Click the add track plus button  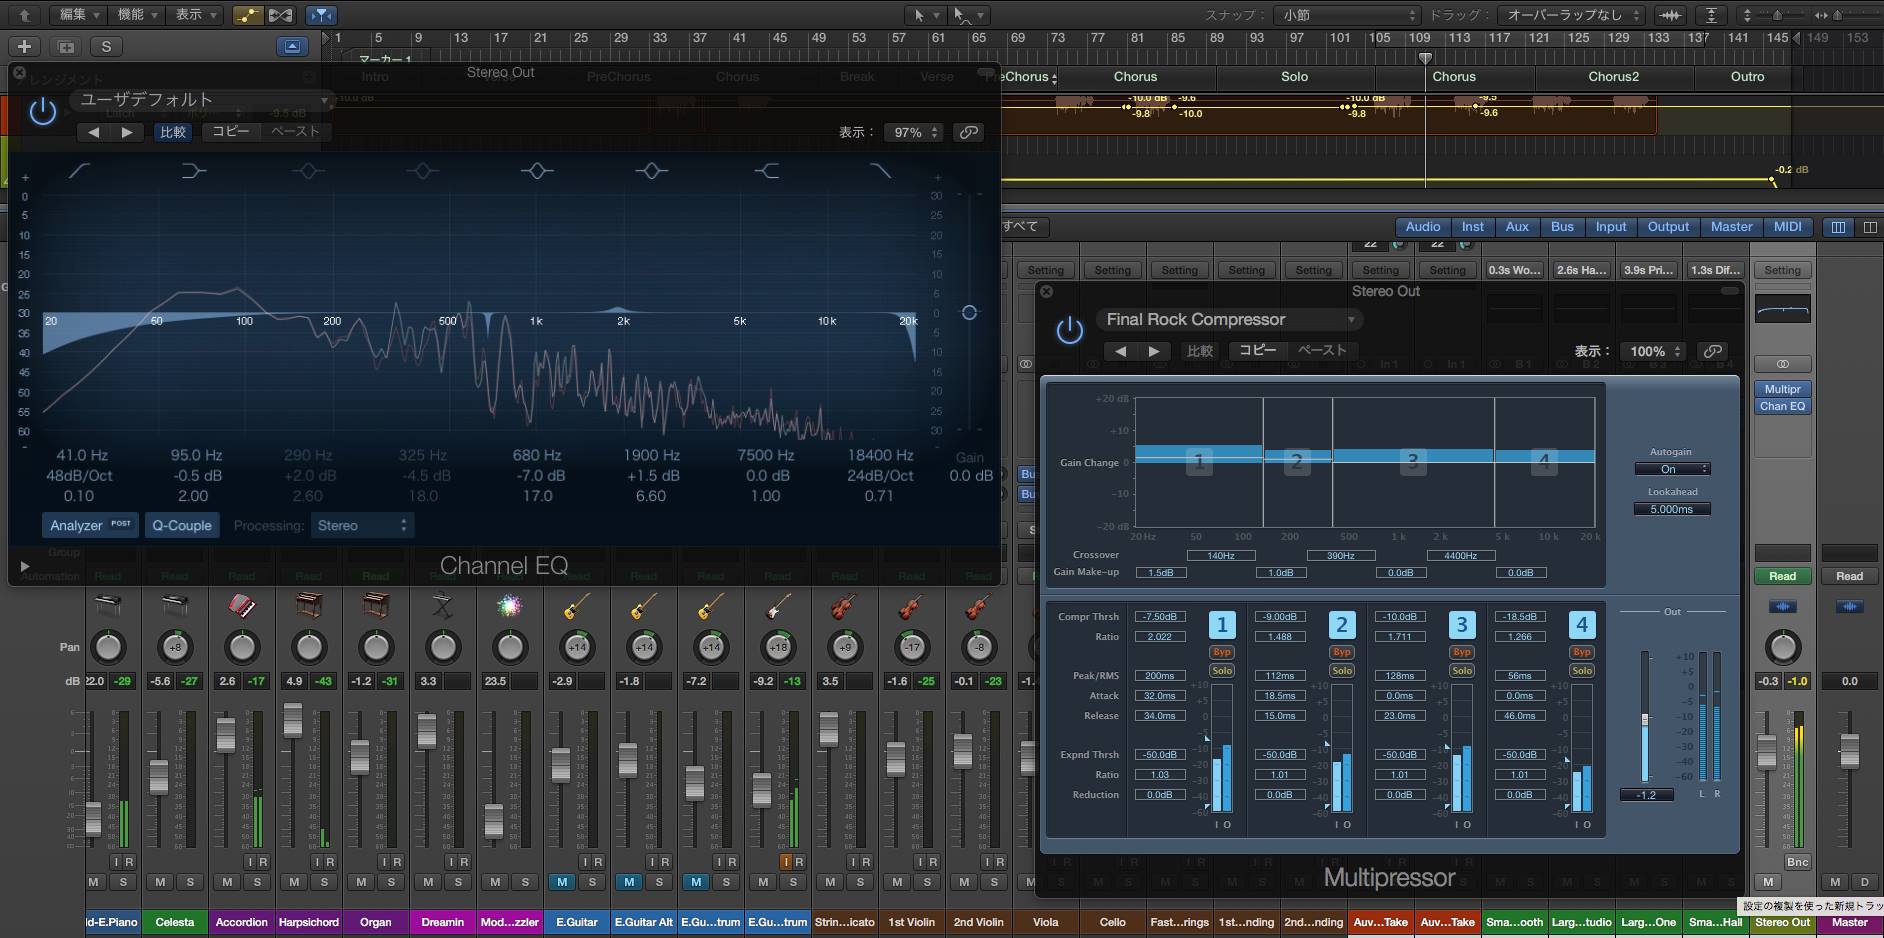pyautogui.click(x=25, y=46)
